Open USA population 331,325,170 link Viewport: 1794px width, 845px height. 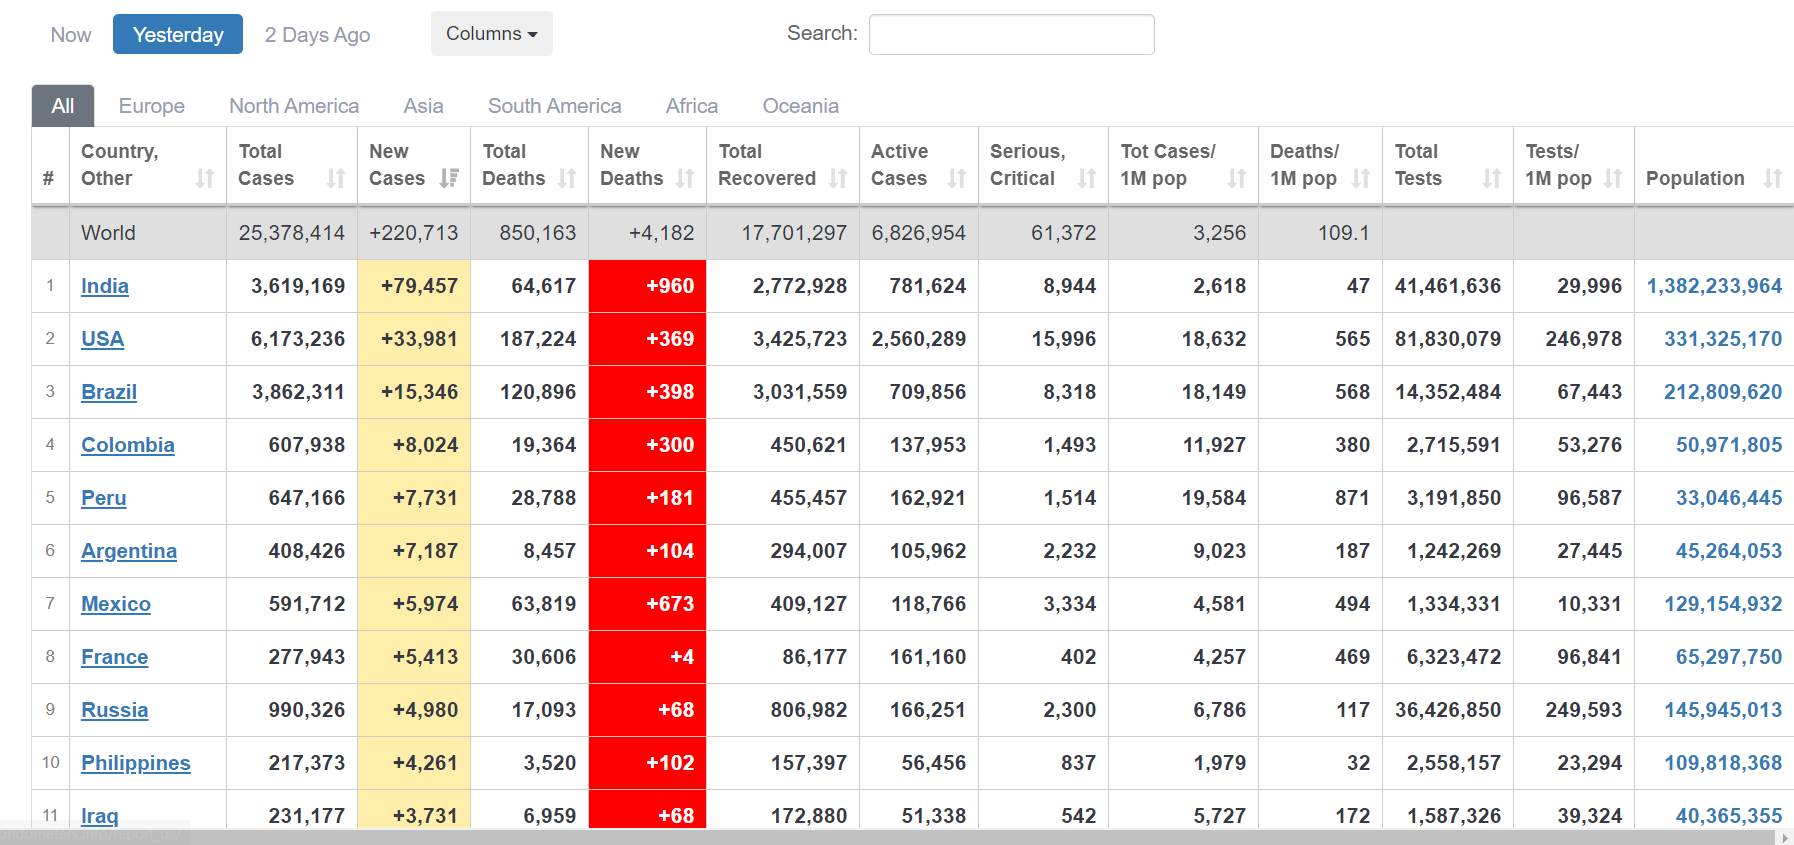(1723, 339)
